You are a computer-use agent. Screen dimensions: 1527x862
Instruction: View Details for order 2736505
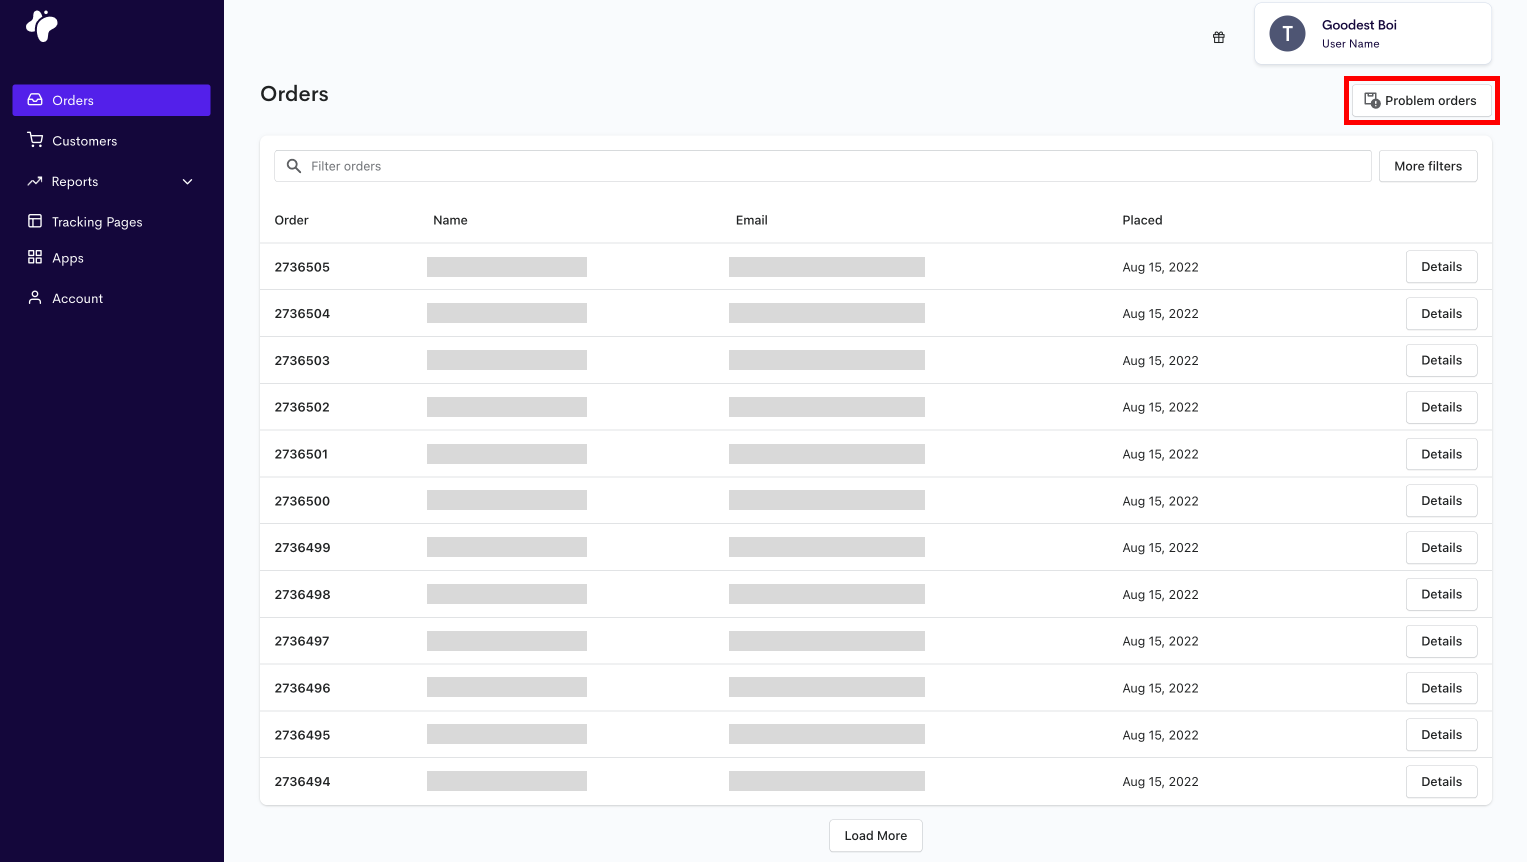1441,267
